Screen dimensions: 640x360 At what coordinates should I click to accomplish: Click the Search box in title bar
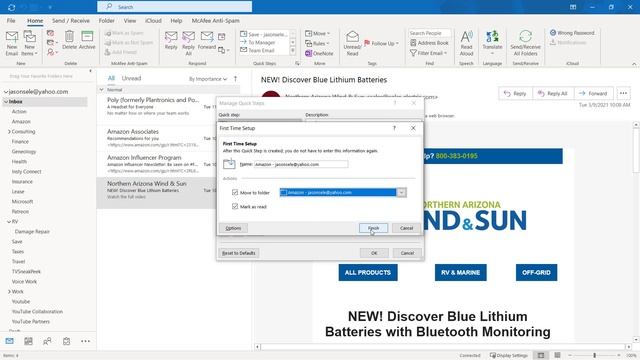click(174, 7)
